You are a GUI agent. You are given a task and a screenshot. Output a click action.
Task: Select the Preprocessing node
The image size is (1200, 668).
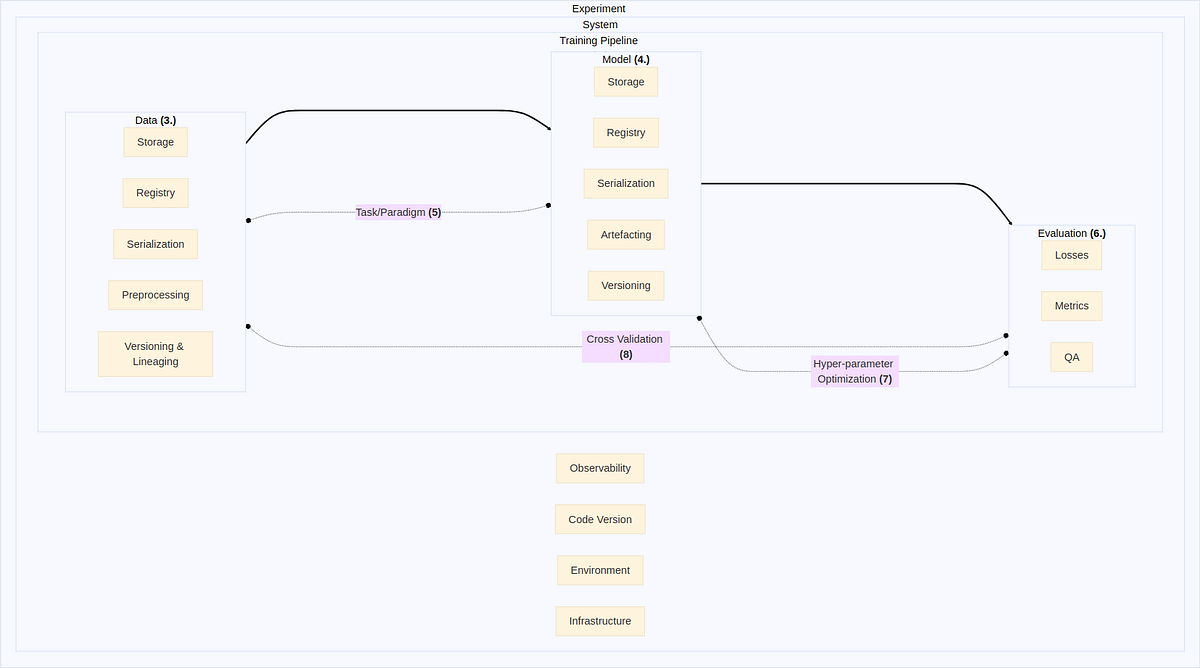click(155, 294)
